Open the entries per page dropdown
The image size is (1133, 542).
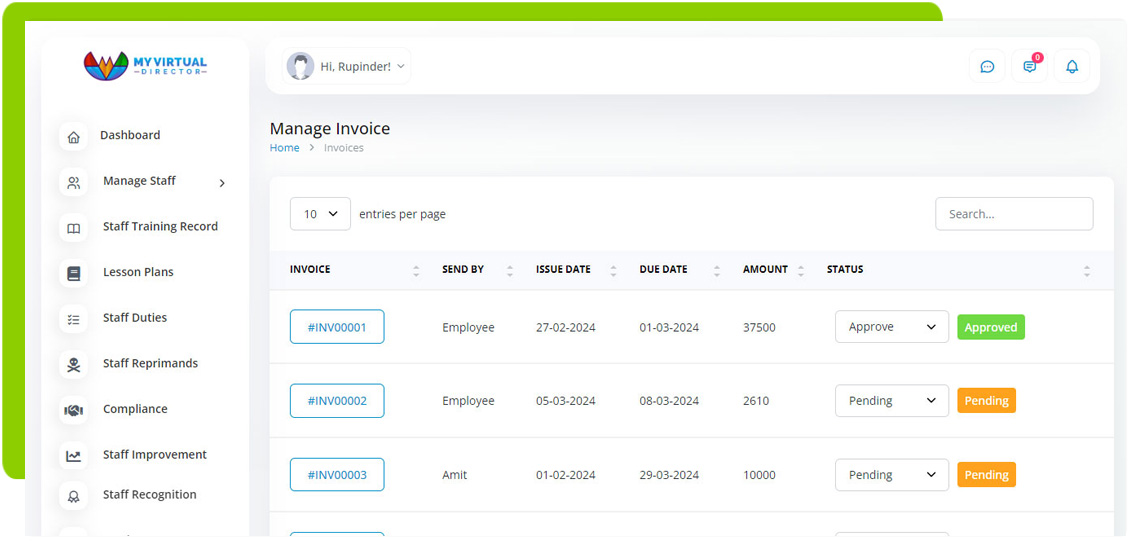pos(320,214)
